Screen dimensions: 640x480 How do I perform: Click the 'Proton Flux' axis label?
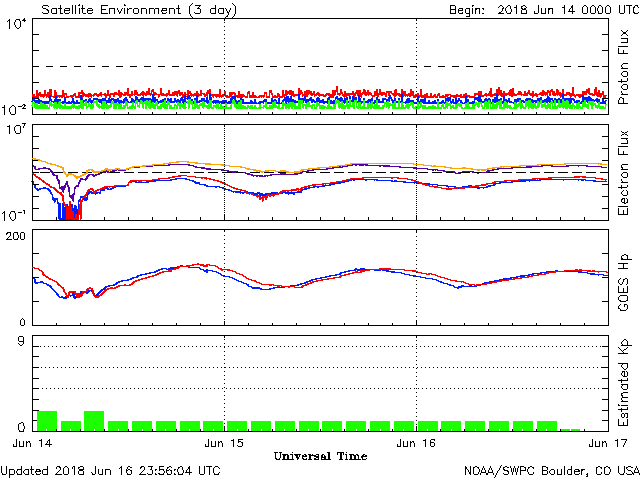623,67
